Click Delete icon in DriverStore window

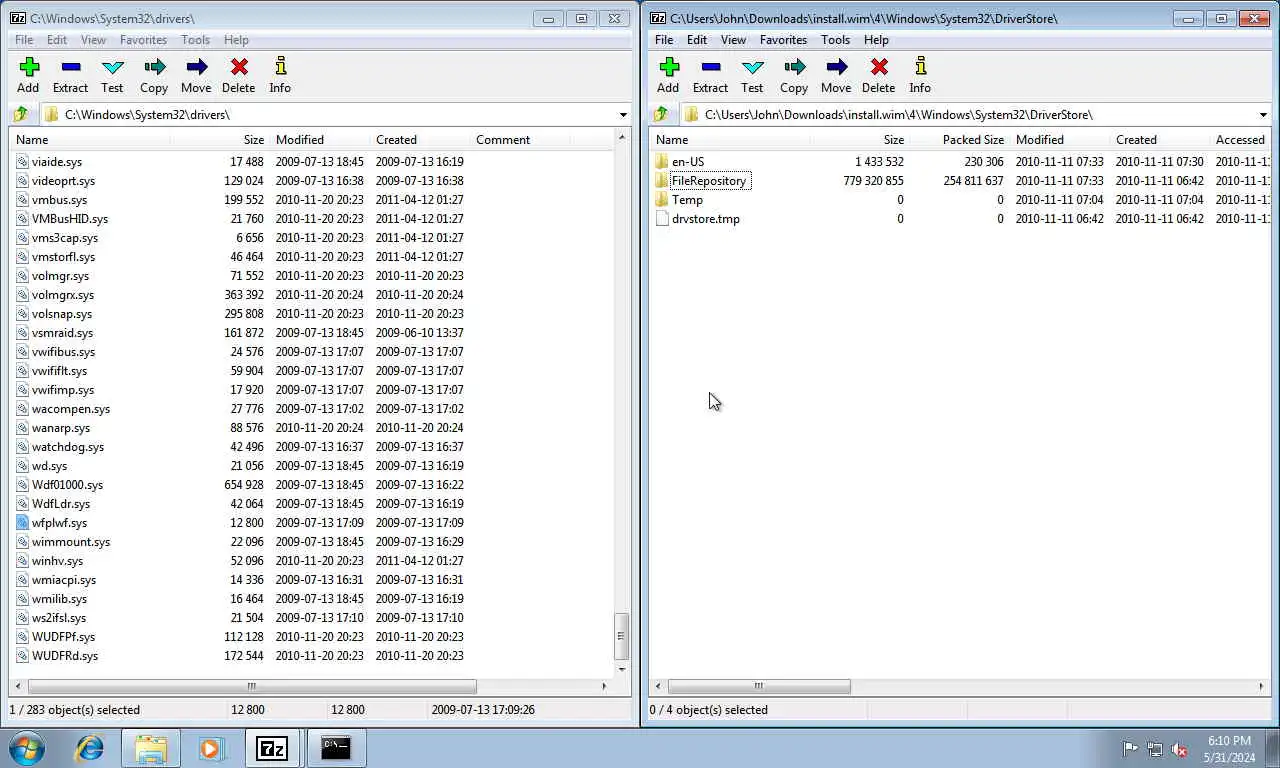coord(879,67)
